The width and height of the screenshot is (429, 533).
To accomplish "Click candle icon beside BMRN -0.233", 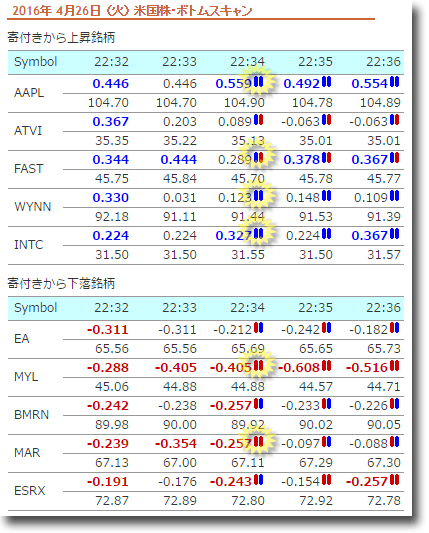I will pos(326,404).
